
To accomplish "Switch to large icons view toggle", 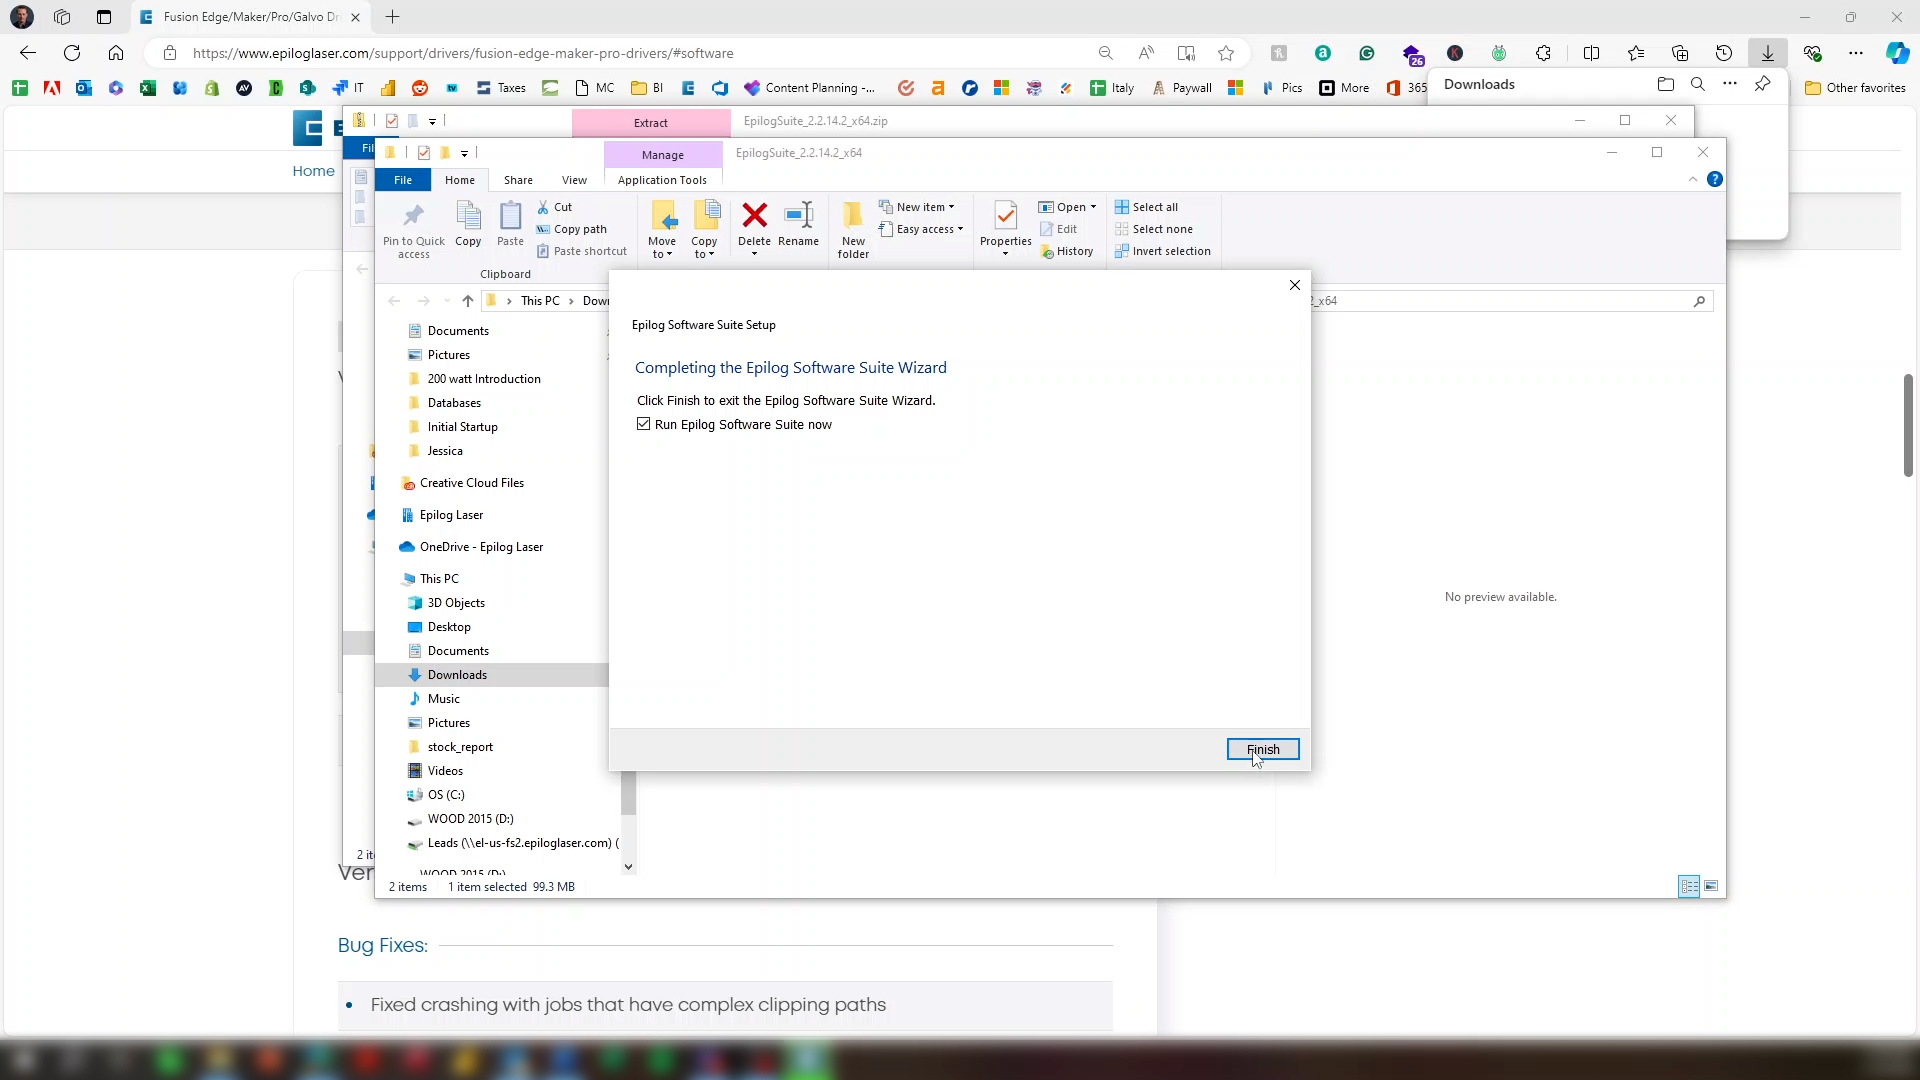I will pos(1711,886).
